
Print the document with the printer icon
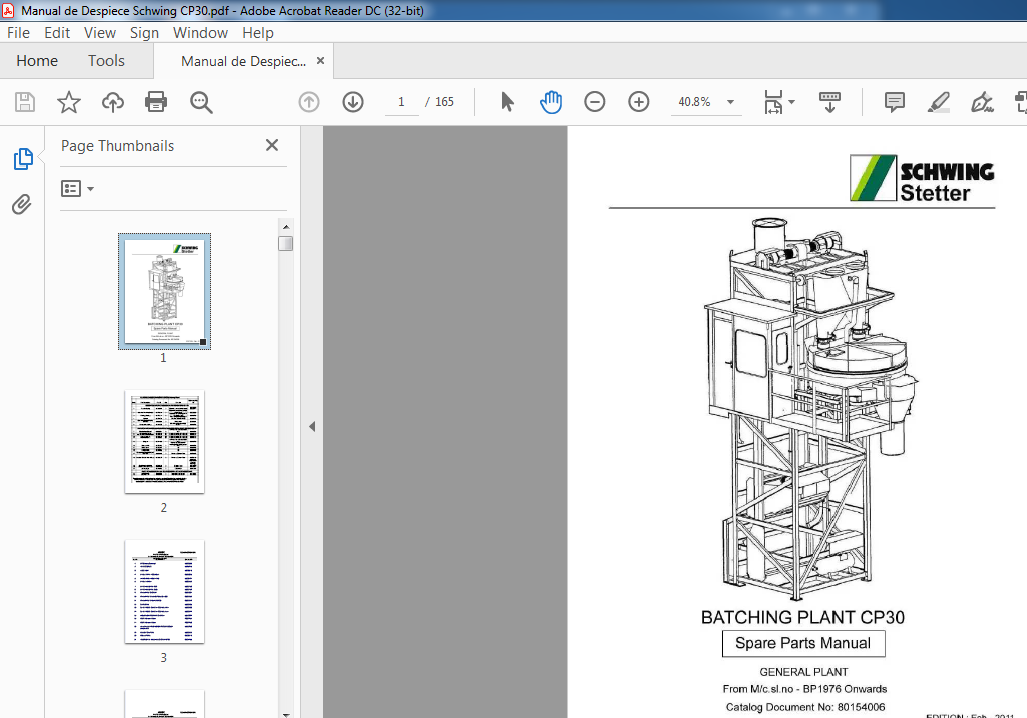(156, 102)
